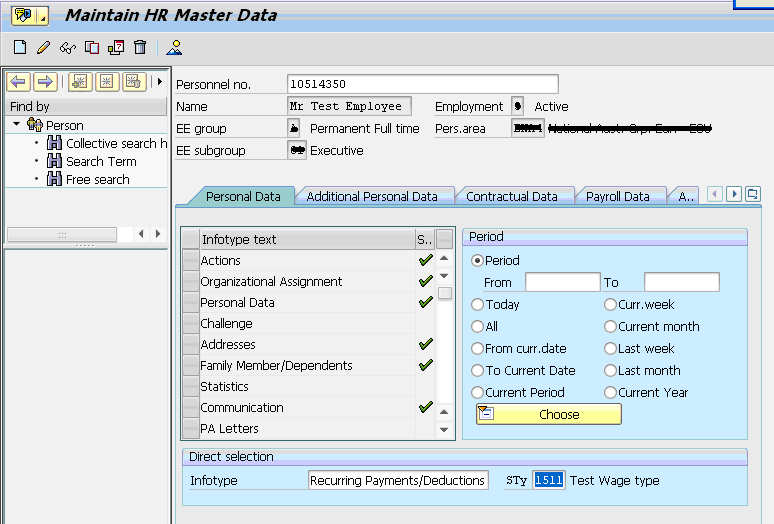The width and height of the screenshot is (774, 524).
Task: Click the left arrow in Find by panel
Action: (18, 81)
